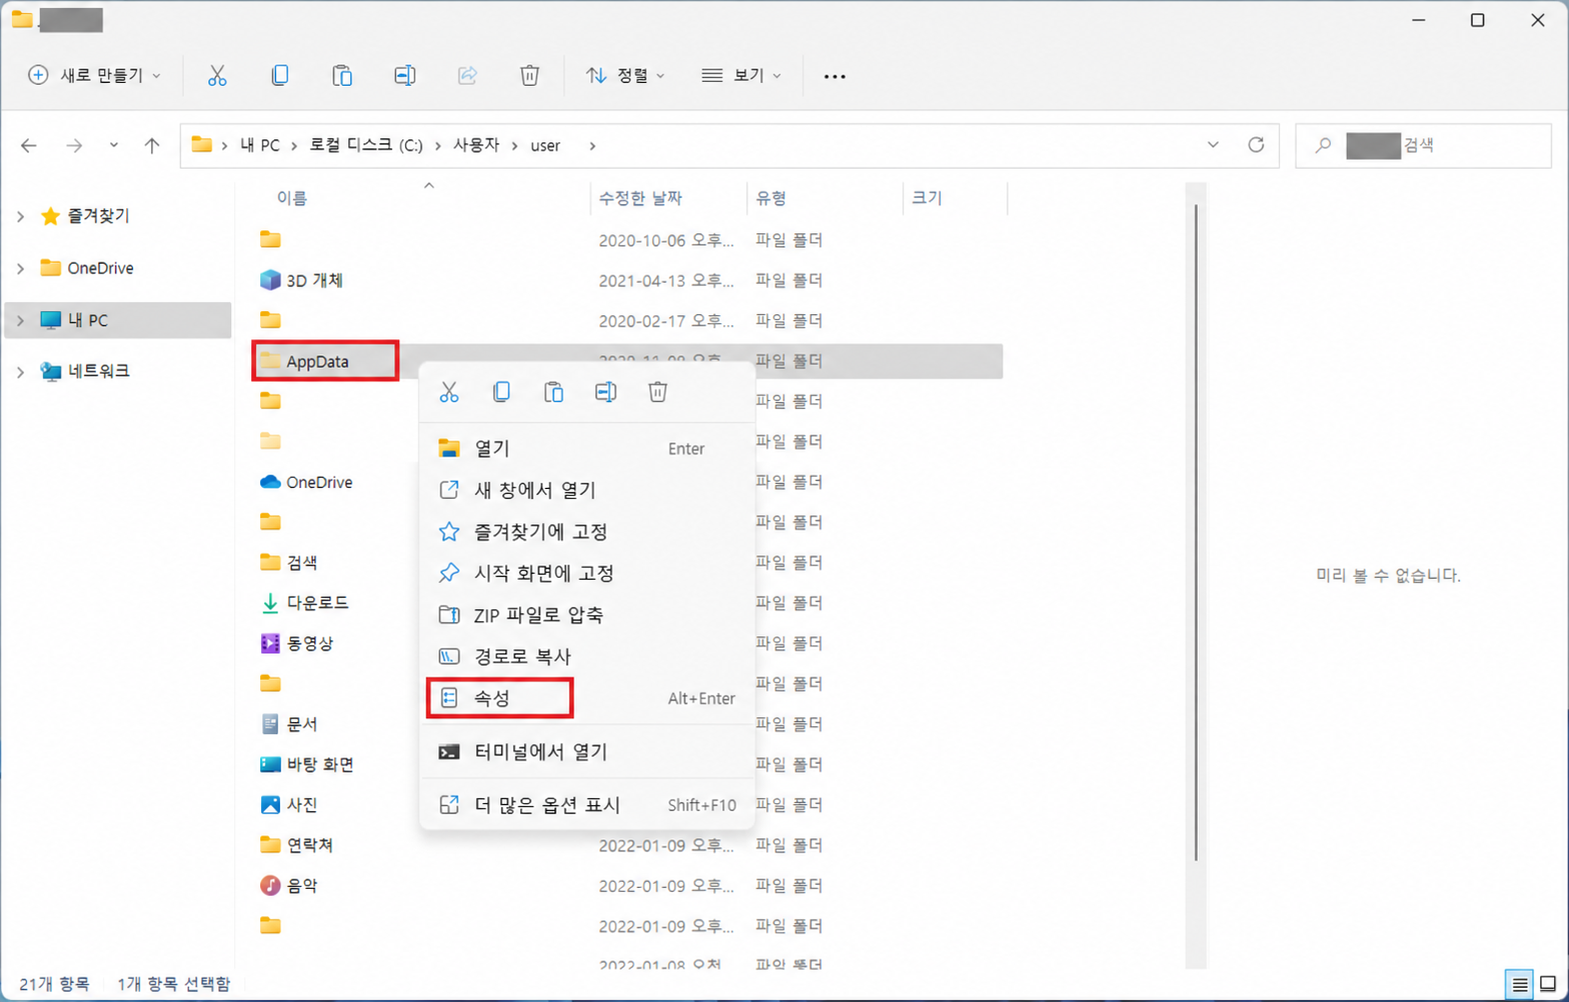Click the Cut icon in the top toolbar

point(217,76)
